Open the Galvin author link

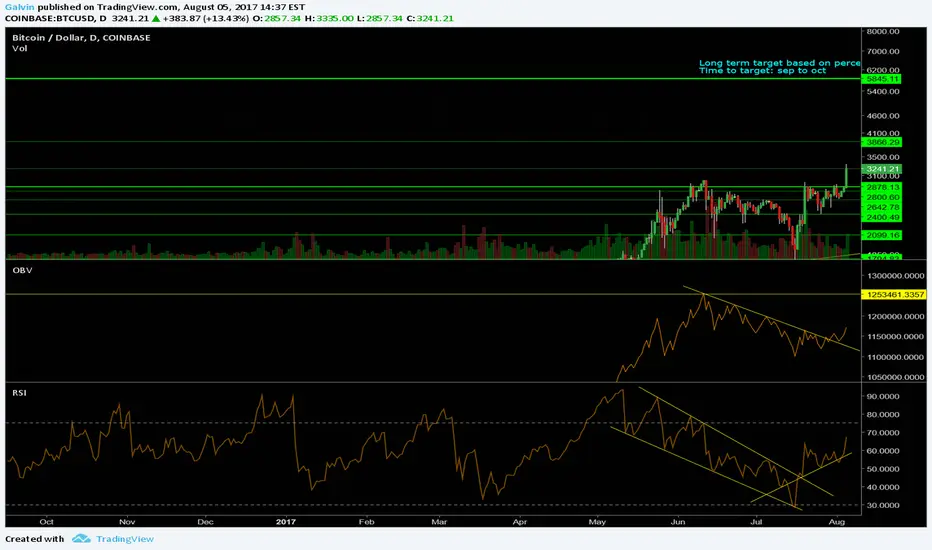(x=20, y=7)
